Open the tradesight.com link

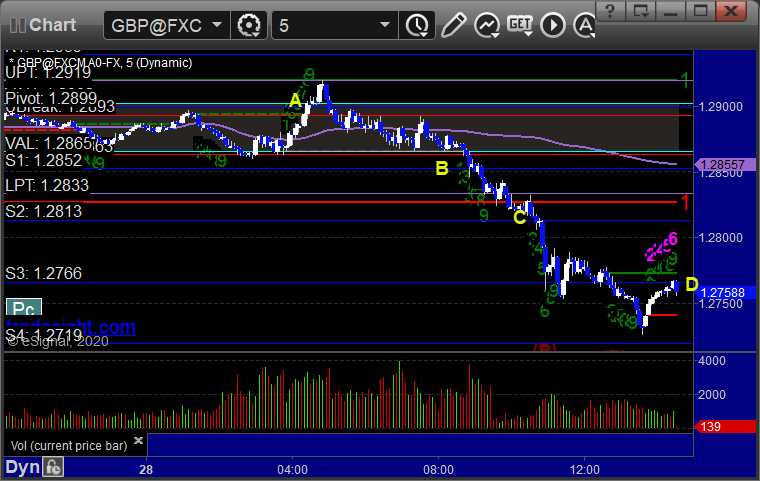(71, 327)
